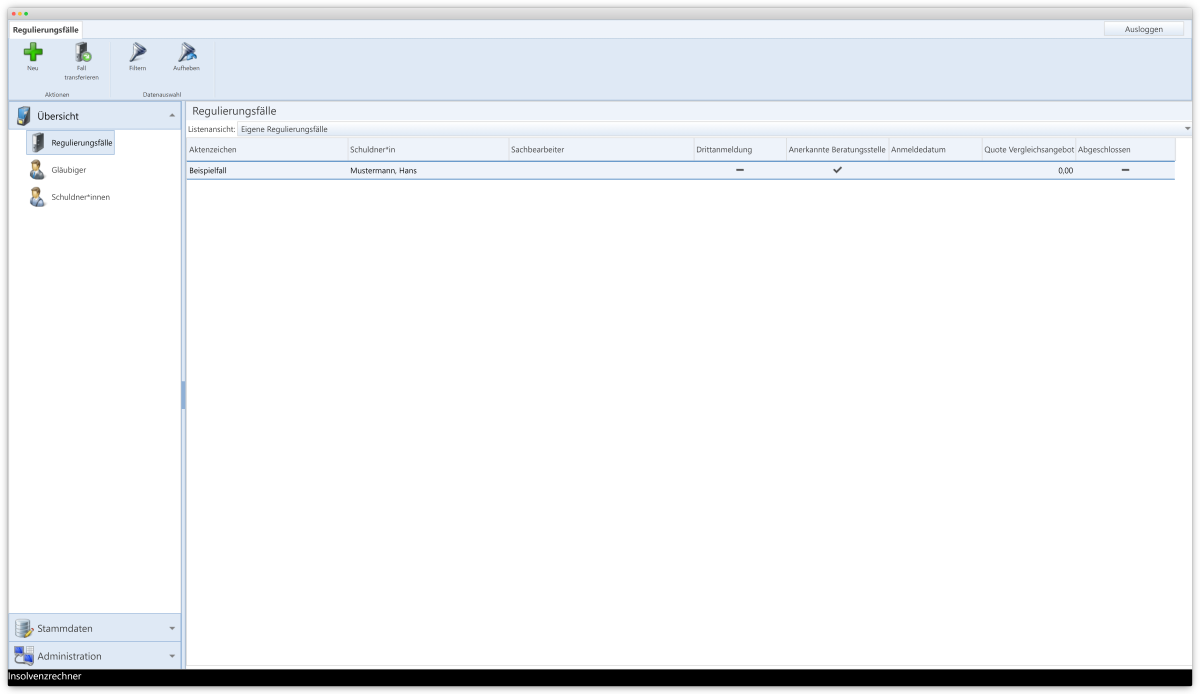
Task: Click the Stammdaten database icon
Action: (24, 628)
